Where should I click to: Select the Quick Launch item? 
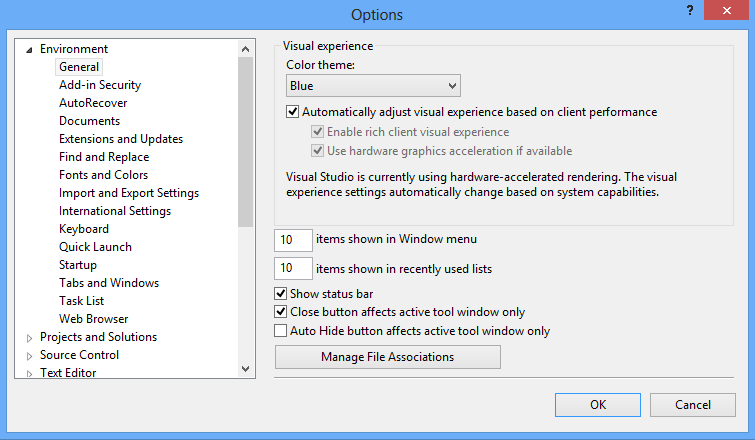click(95, 247)
